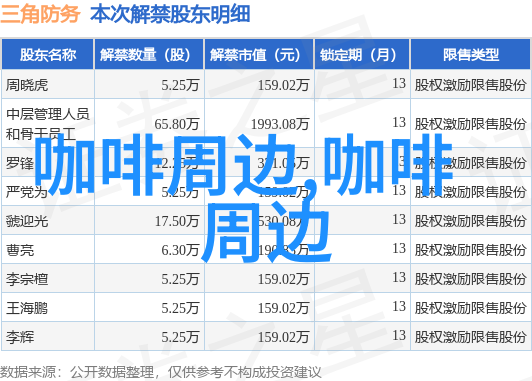
Task: Select the 曹亮 shareholder row name
Action: [x=20, y=250]
